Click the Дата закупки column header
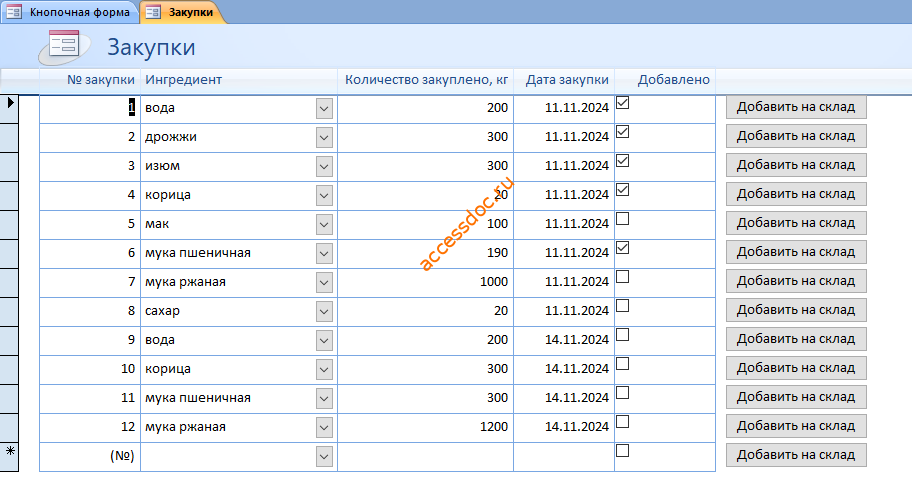 tap(567, 80)
